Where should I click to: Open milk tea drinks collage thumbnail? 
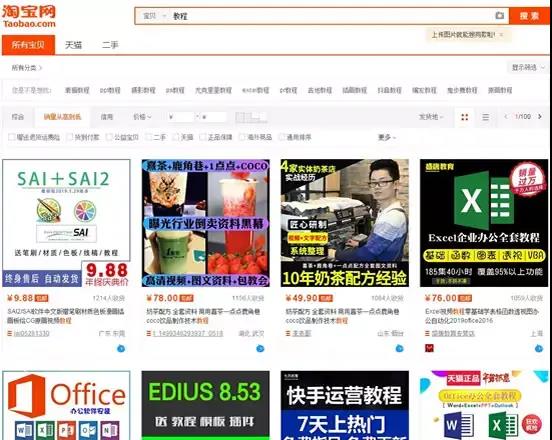coord(206,223)
